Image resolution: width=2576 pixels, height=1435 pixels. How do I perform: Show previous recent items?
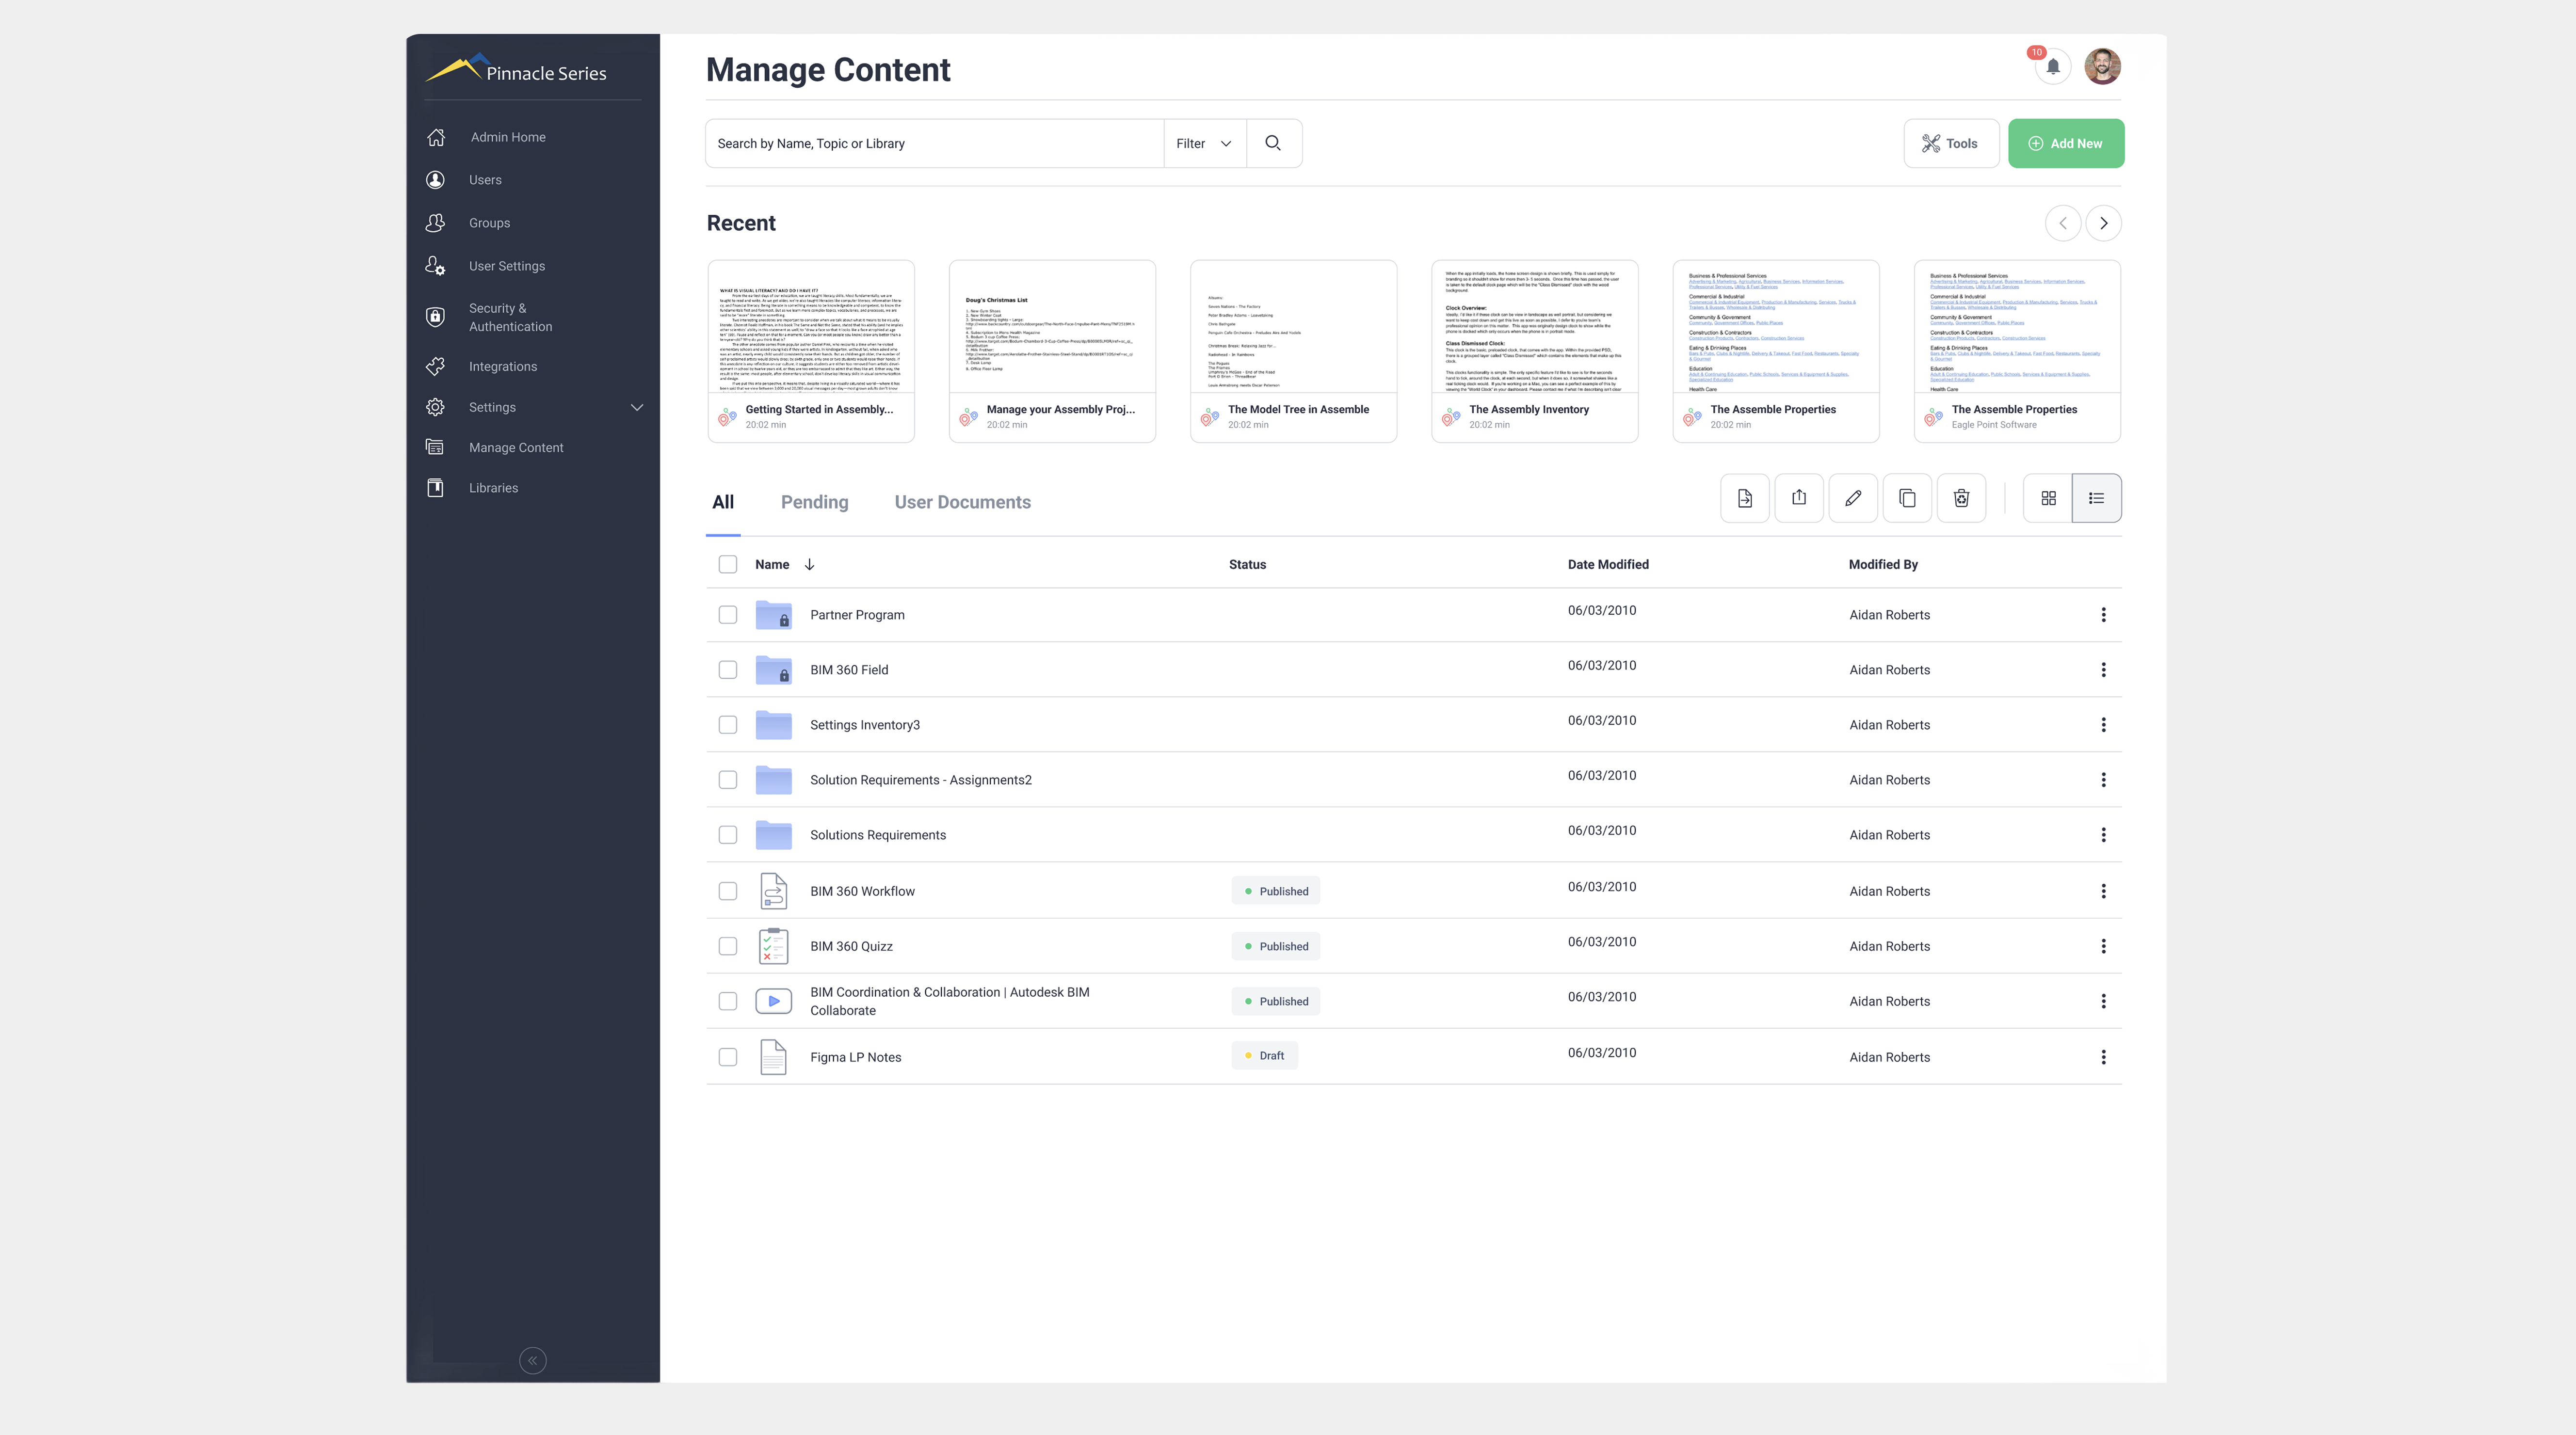[2063, 223]
